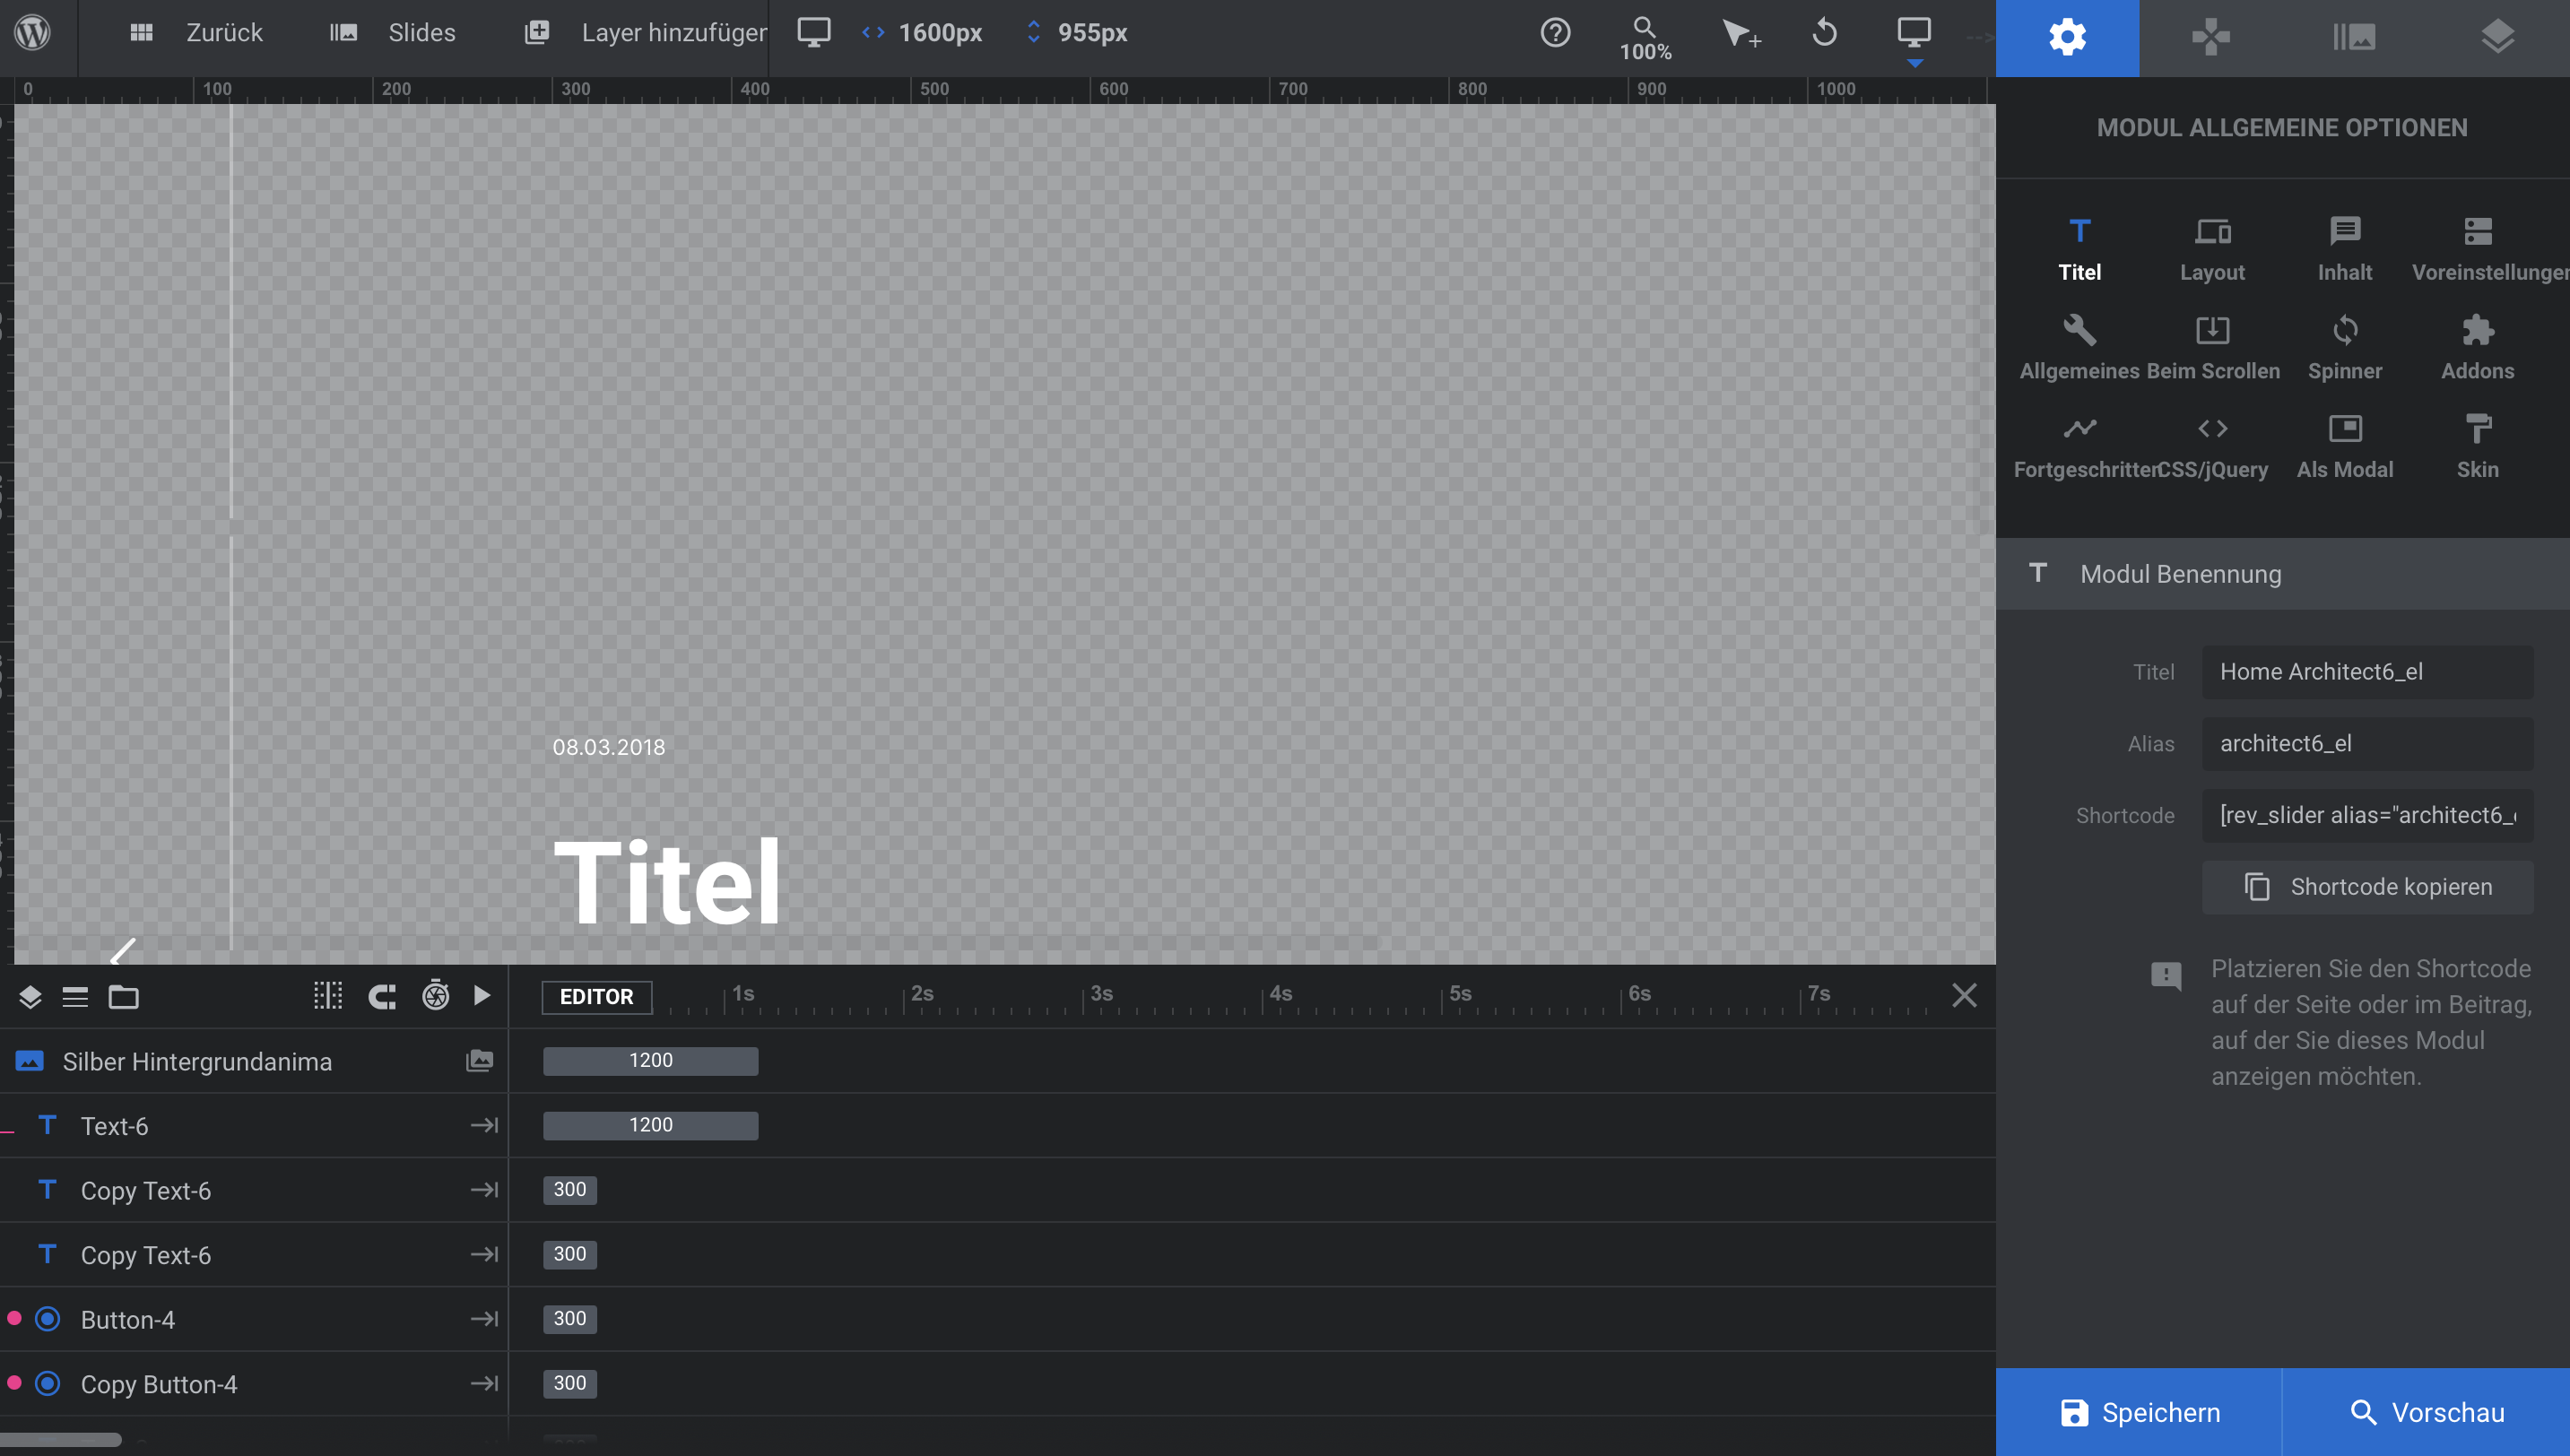This screenshot has width=2570, height=1456.
Task: Click Shortcode kopieren button
Action: click(x=2367, y=887)
